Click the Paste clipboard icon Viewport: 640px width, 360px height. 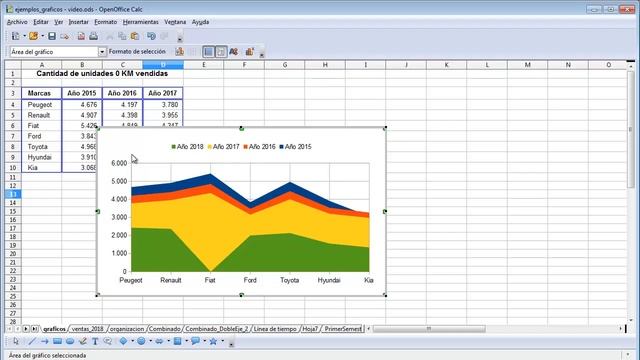coord(135,36)
